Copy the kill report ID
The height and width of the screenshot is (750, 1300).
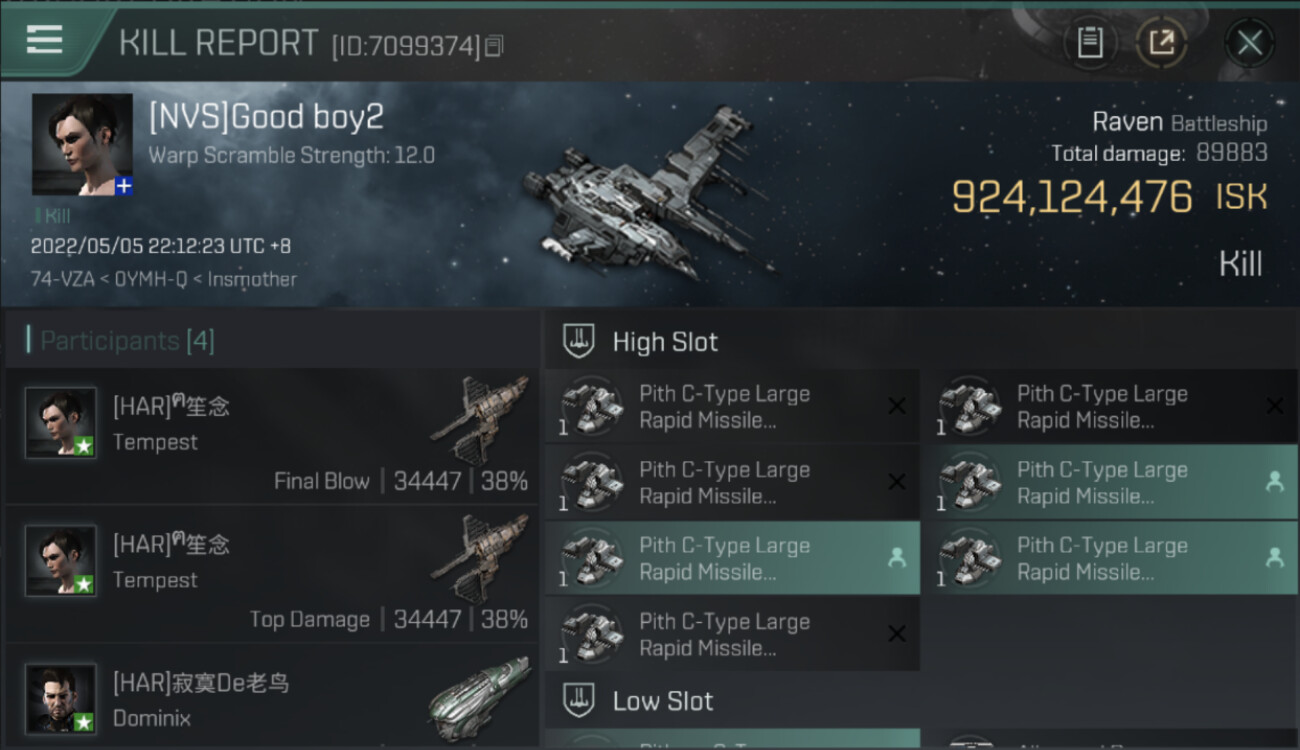click(494, 46)
